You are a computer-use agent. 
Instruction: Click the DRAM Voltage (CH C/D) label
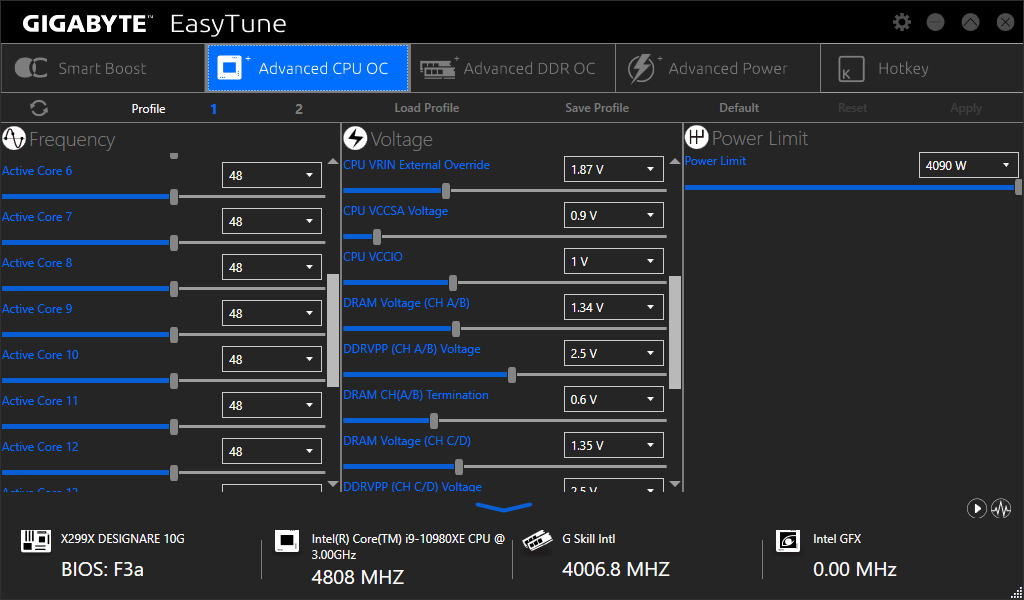coord(407,441)
